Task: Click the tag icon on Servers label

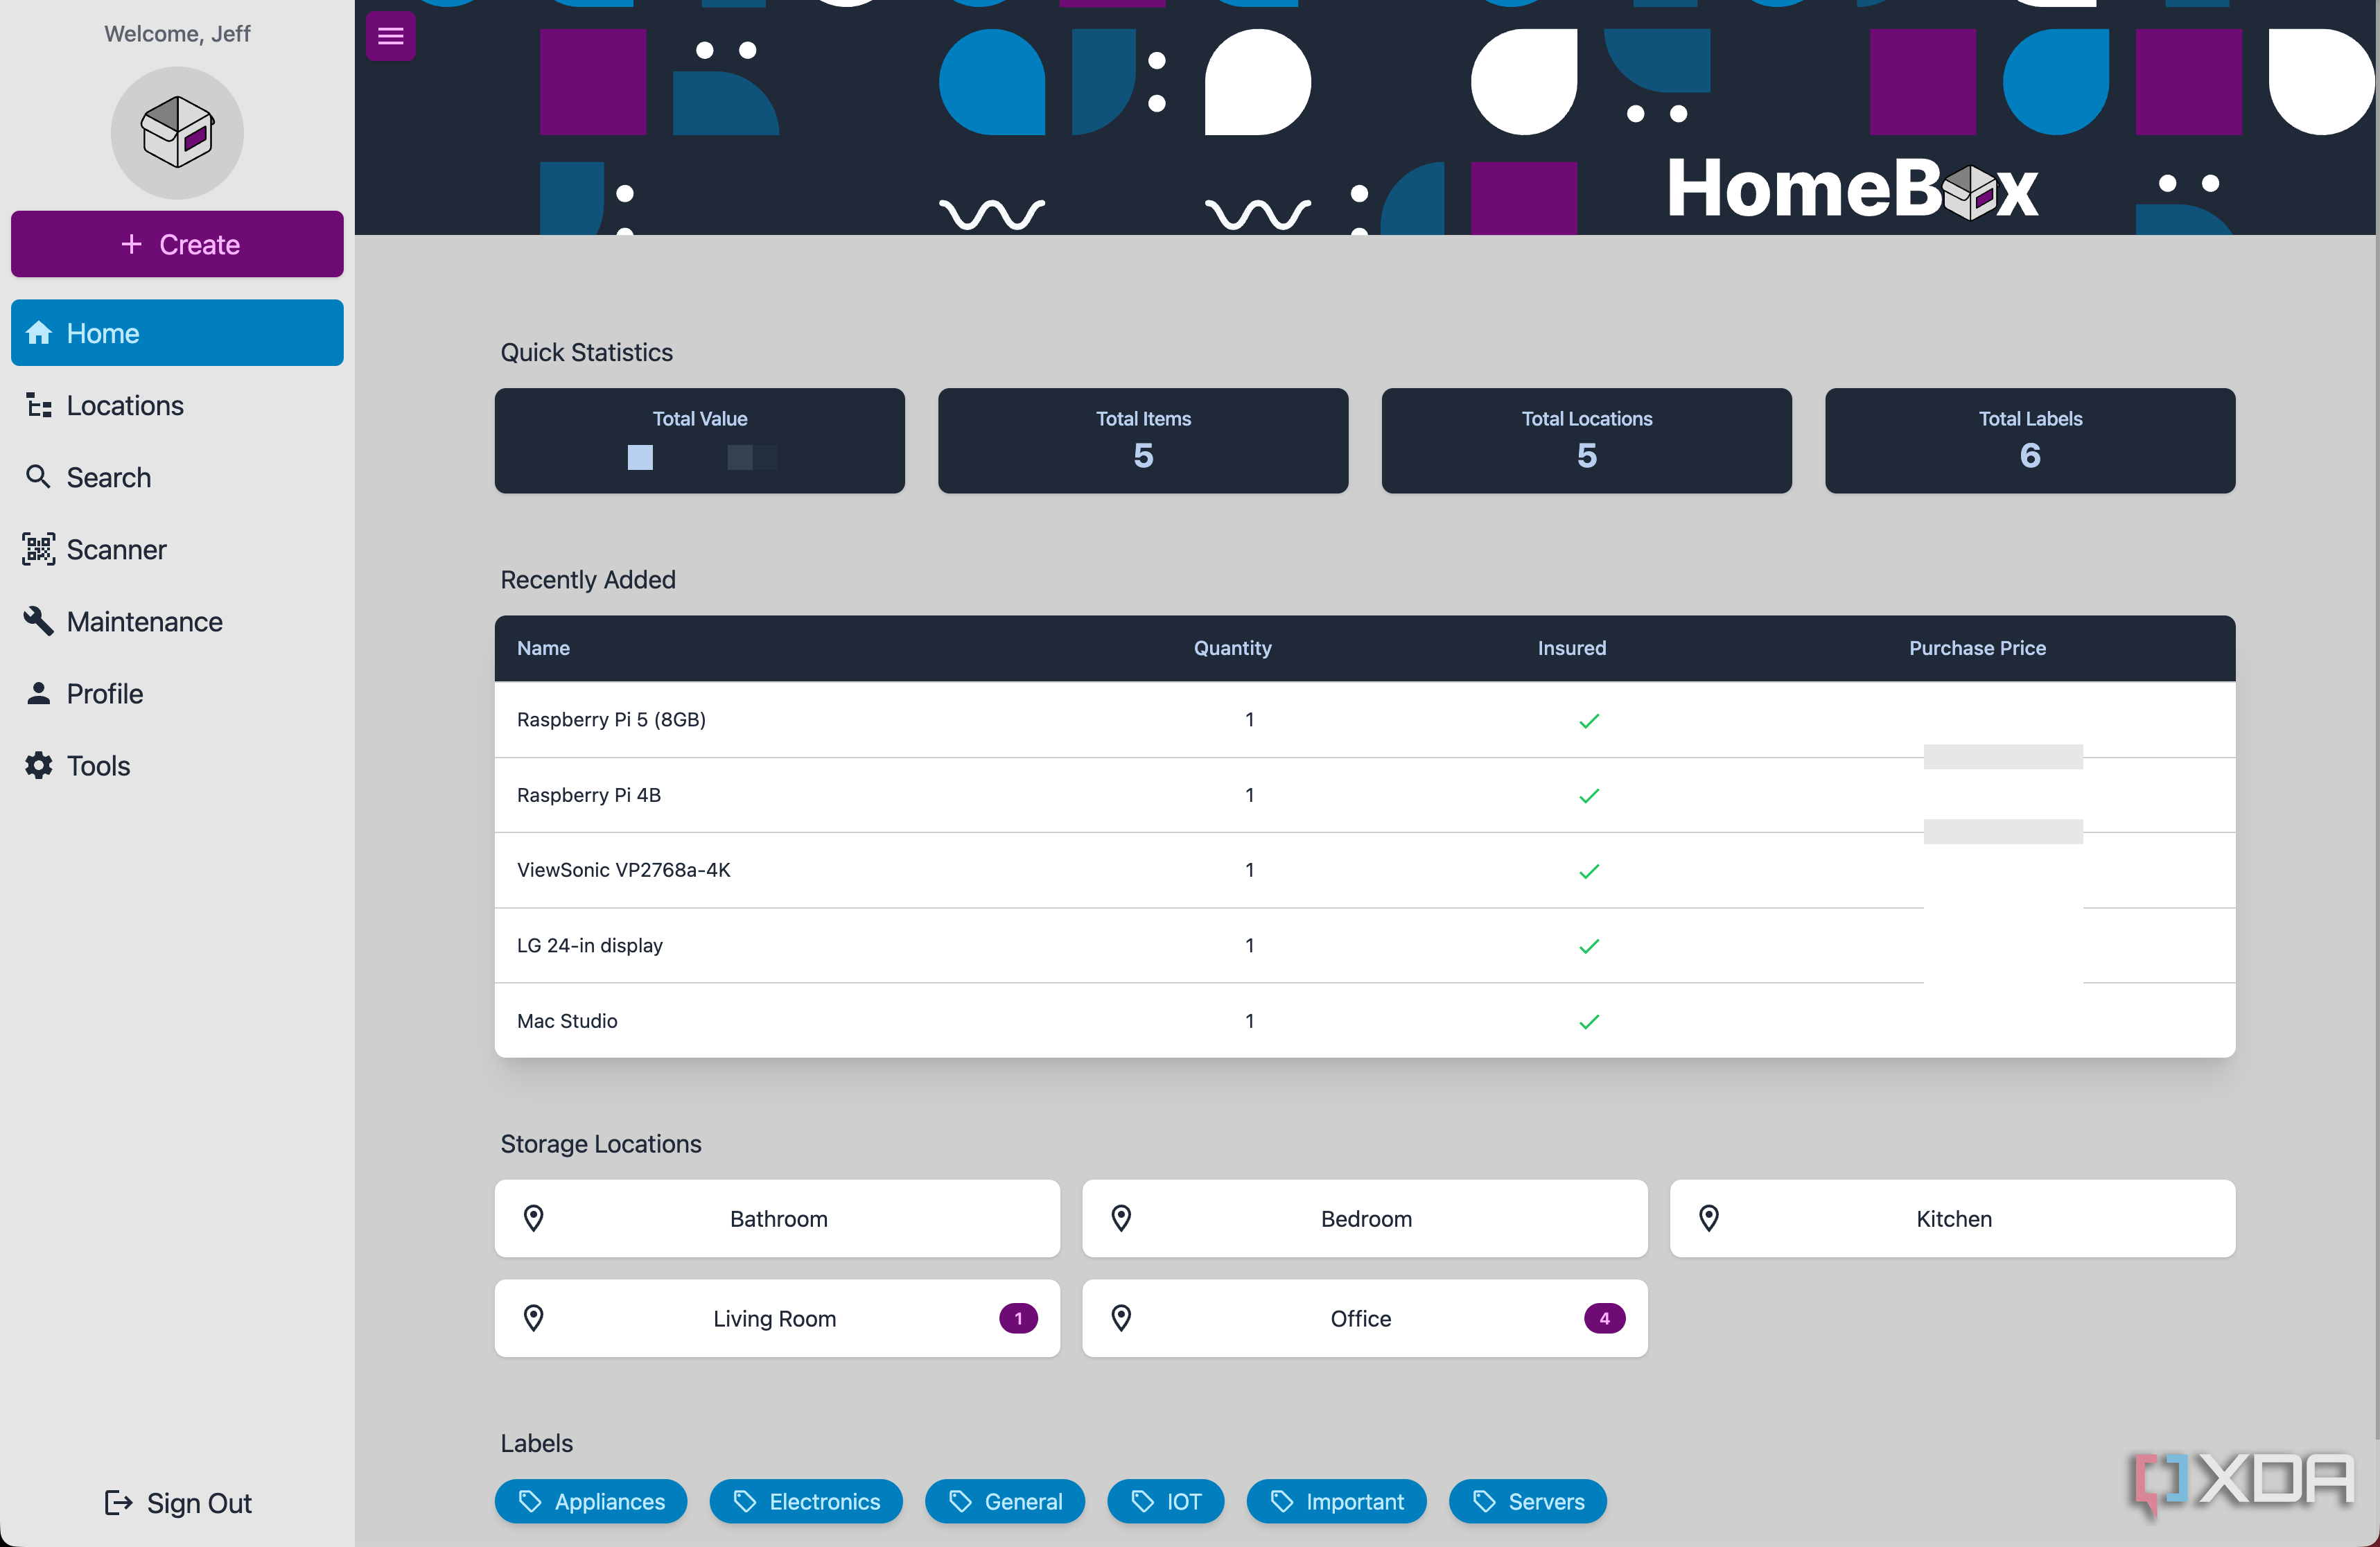Action: tap(1484, 1501)
